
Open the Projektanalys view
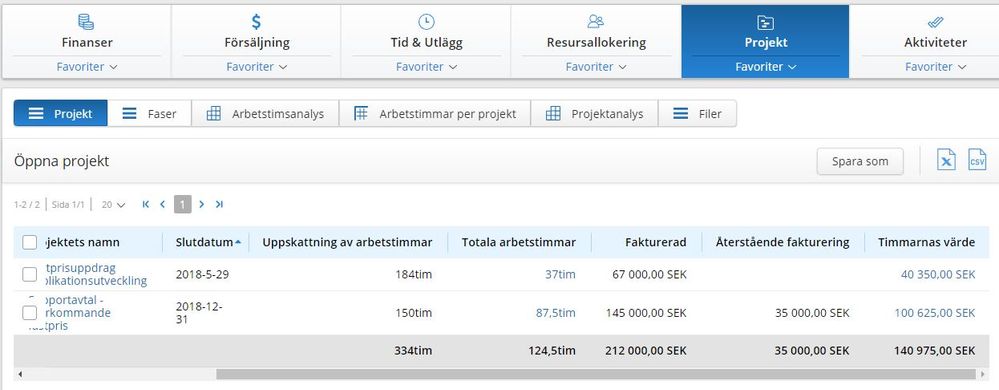click(x=594, y=113)
